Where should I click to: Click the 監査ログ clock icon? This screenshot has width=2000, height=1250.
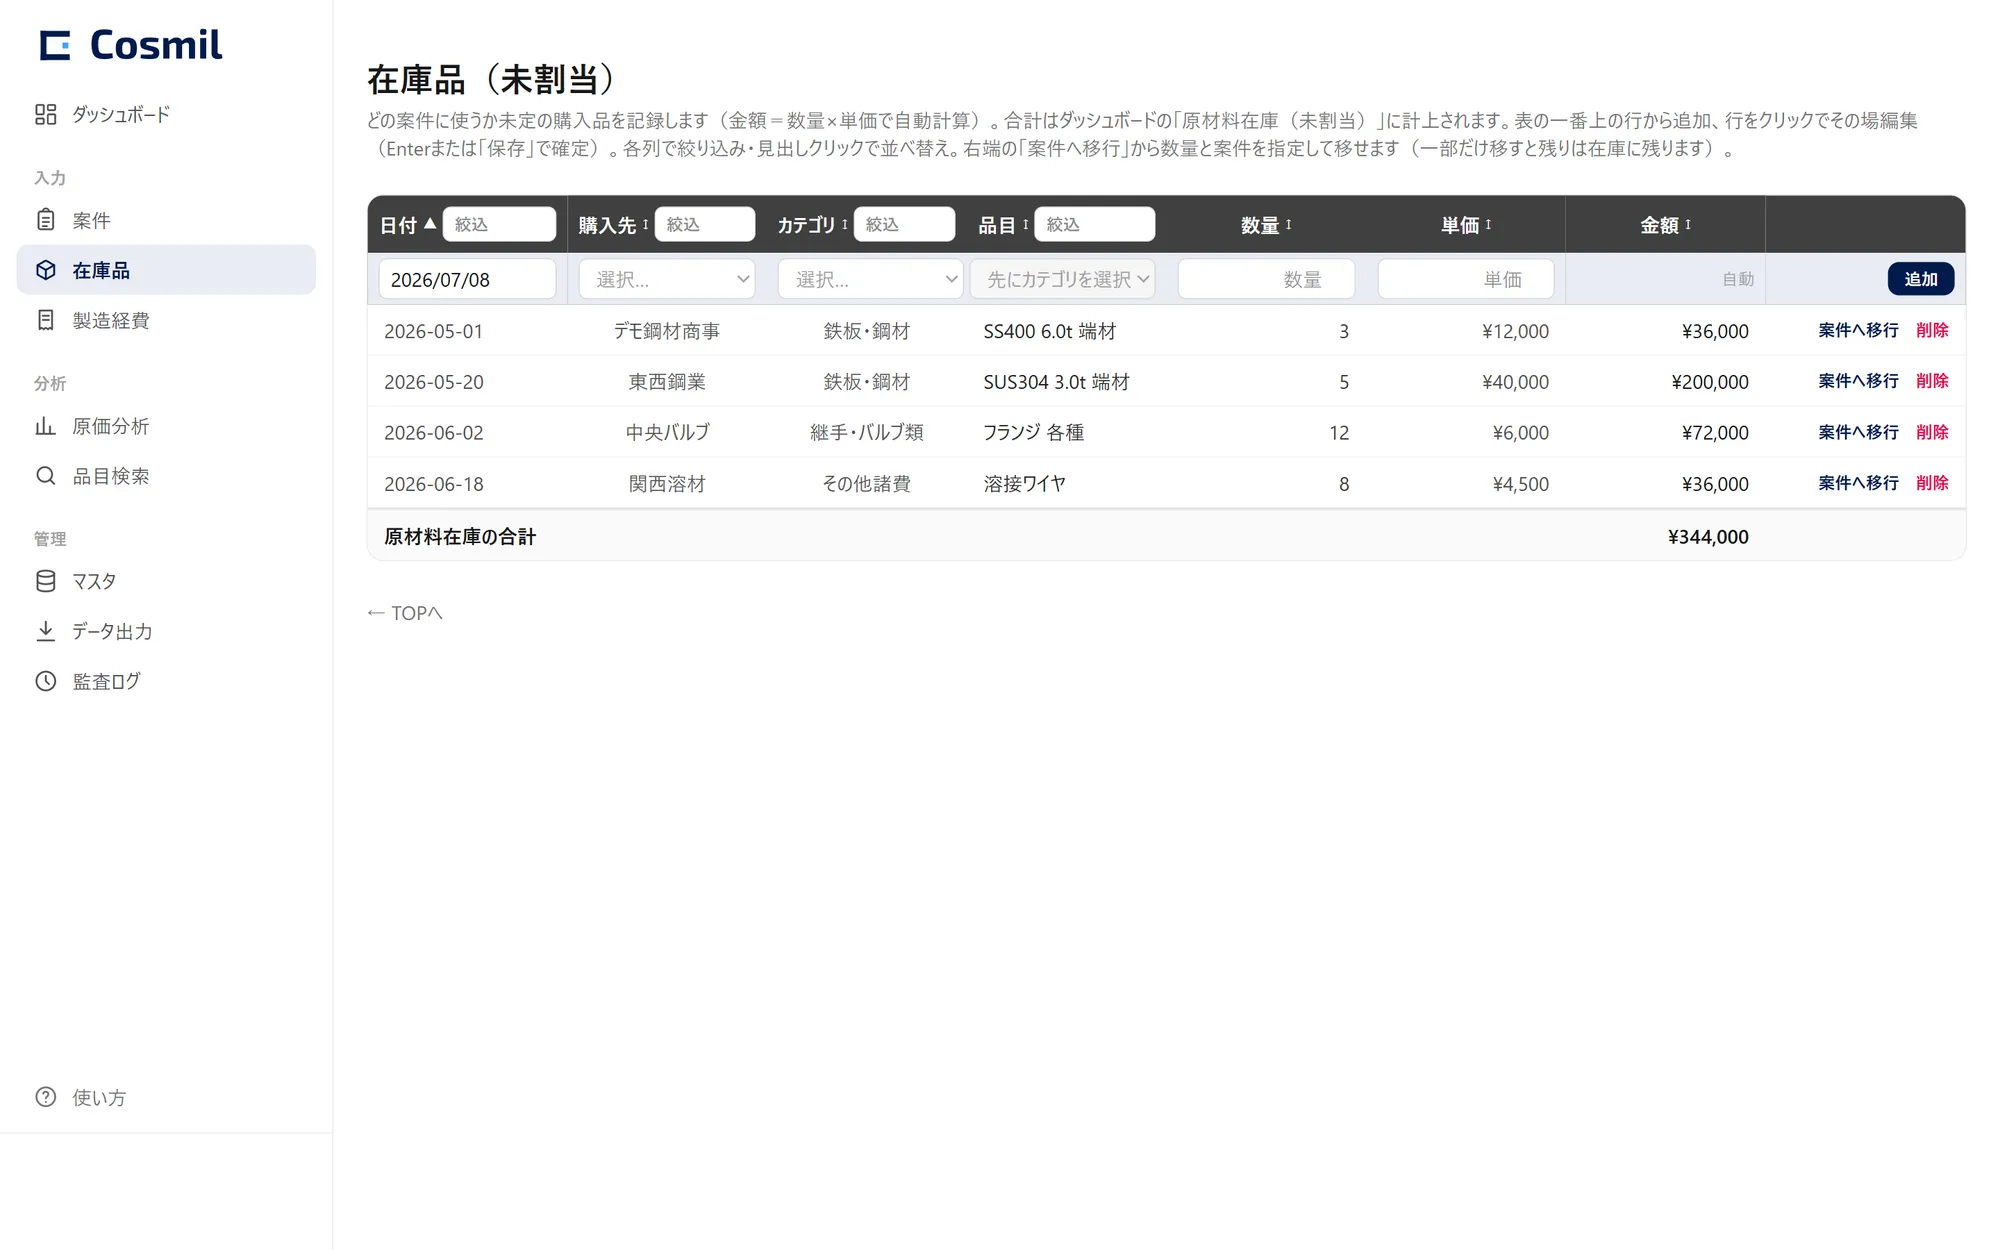point(45,681)
